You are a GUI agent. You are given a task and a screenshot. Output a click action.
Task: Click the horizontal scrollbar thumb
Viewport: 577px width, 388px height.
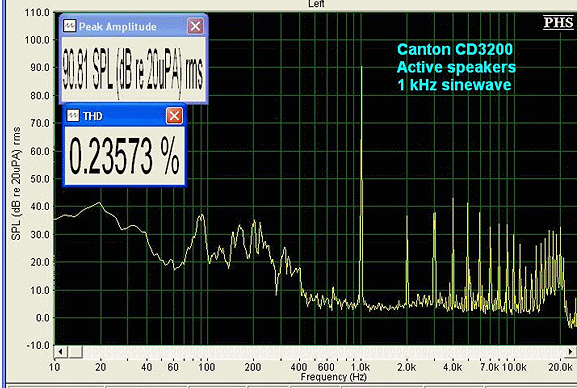pos(75,352)
